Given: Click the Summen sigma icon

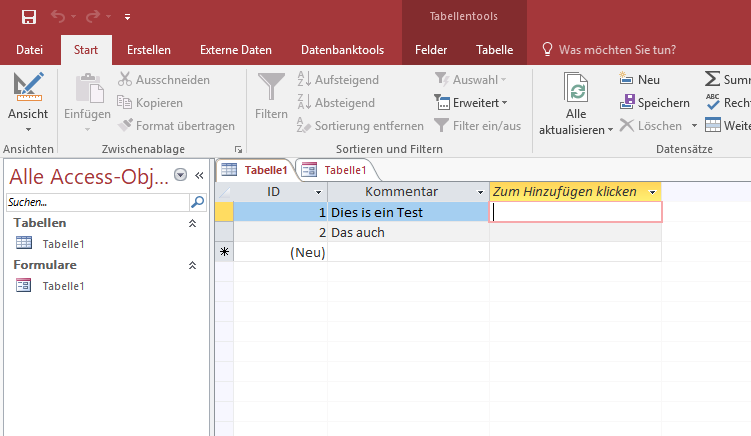Looking at the screenshot, I should 712,79.
